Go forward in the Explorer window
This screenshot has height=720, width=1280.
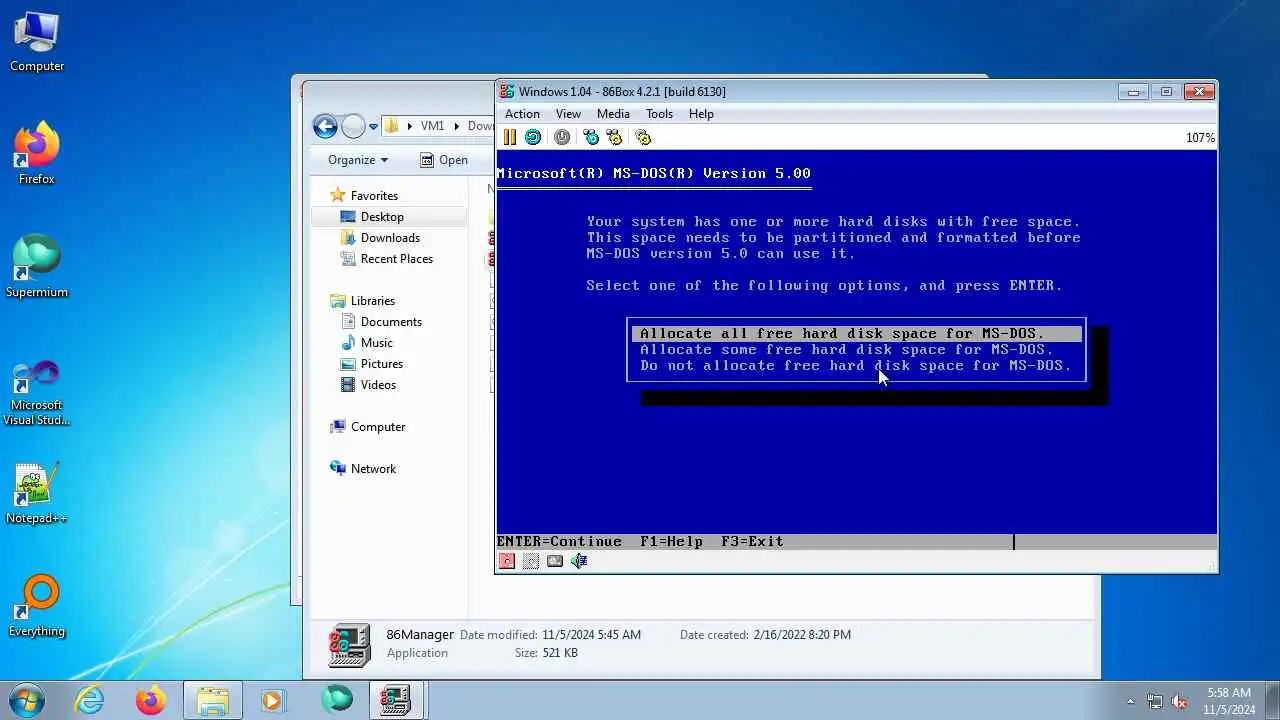[353, 126]
